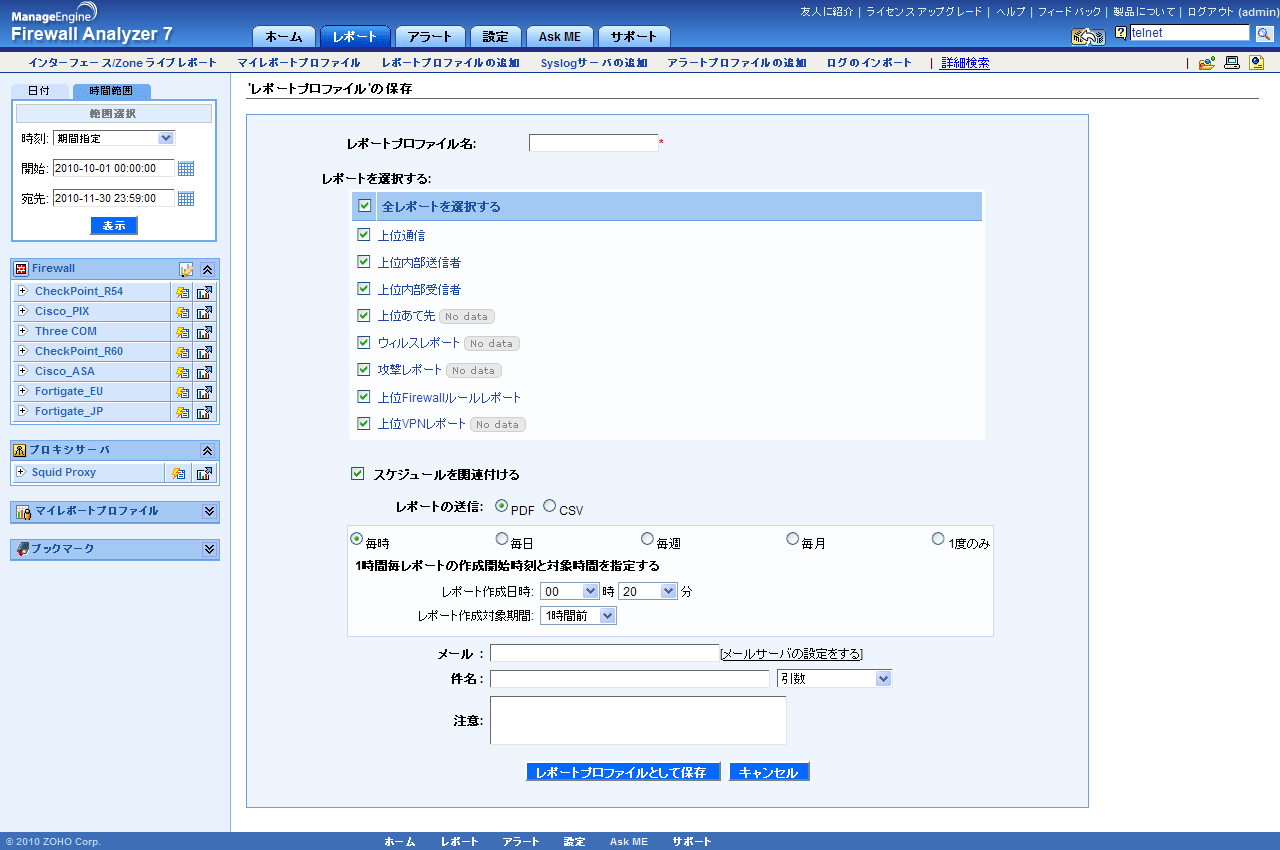
Task: Open the アラート top tab
Action: coord(430,37)
